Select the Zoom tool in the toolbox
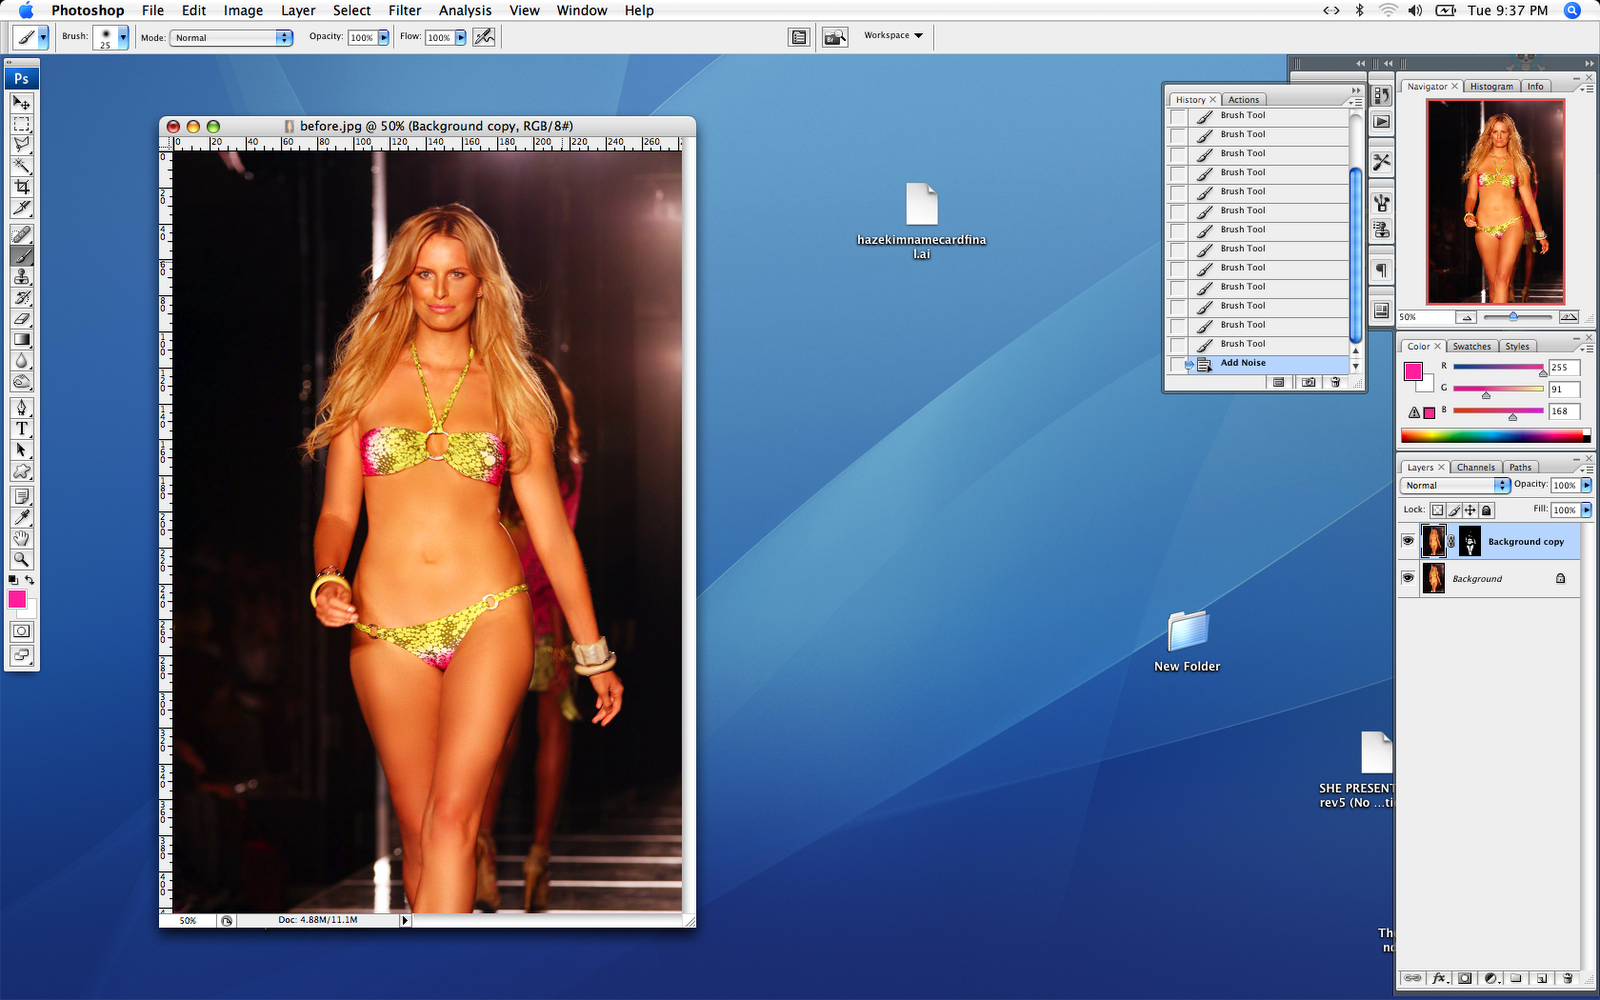 click(21, 559)
